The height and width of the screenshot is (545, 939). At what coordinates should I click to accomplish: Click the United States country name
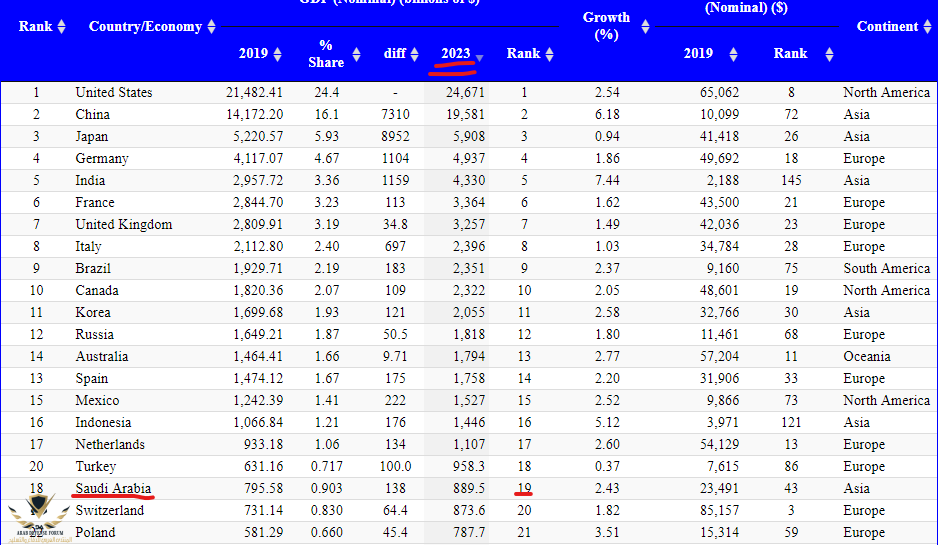(x=114, y=92)
